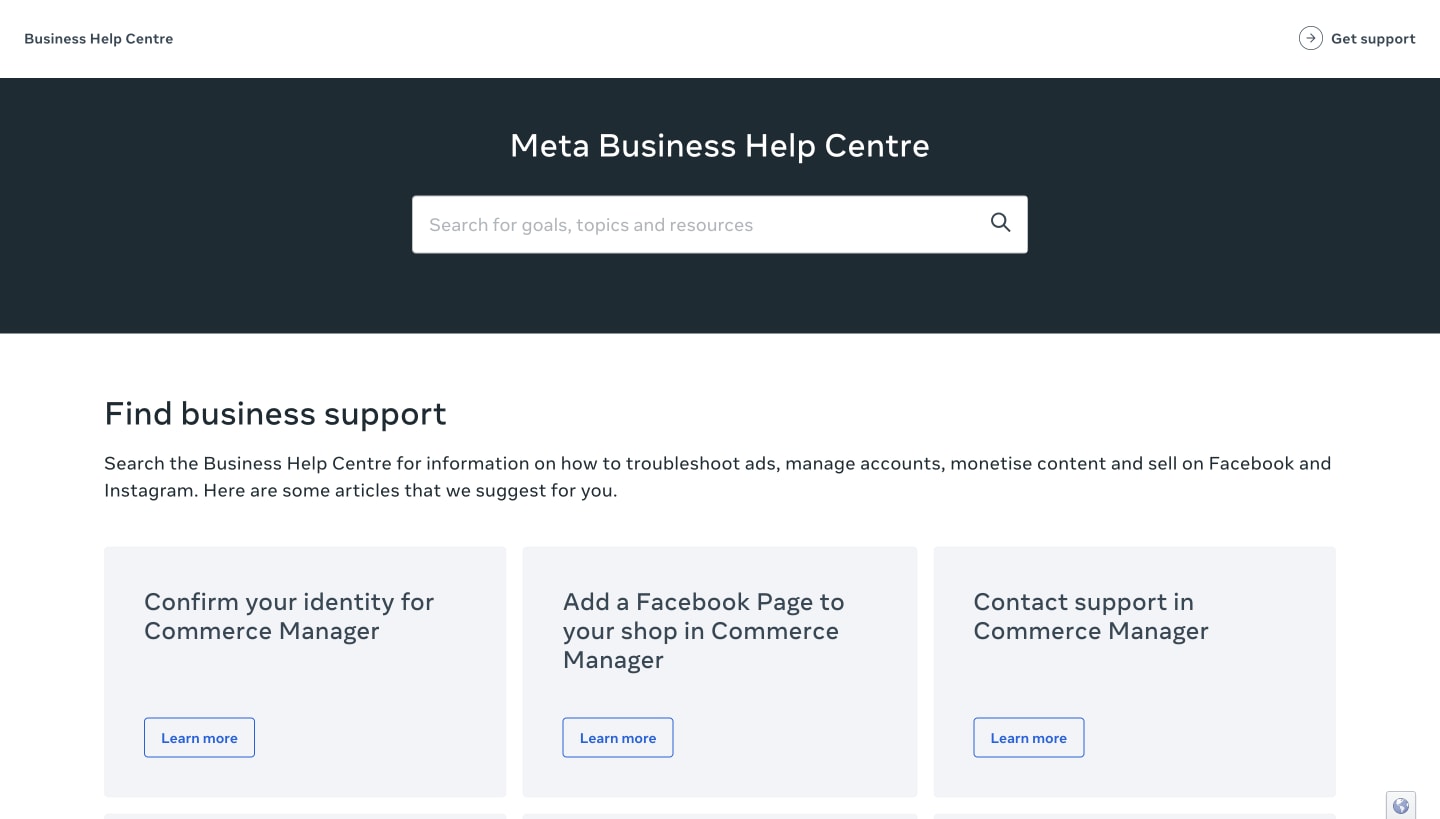Open the language settings via the globe button
The image size is (1440, 819).
click(x=1400, y=805)
